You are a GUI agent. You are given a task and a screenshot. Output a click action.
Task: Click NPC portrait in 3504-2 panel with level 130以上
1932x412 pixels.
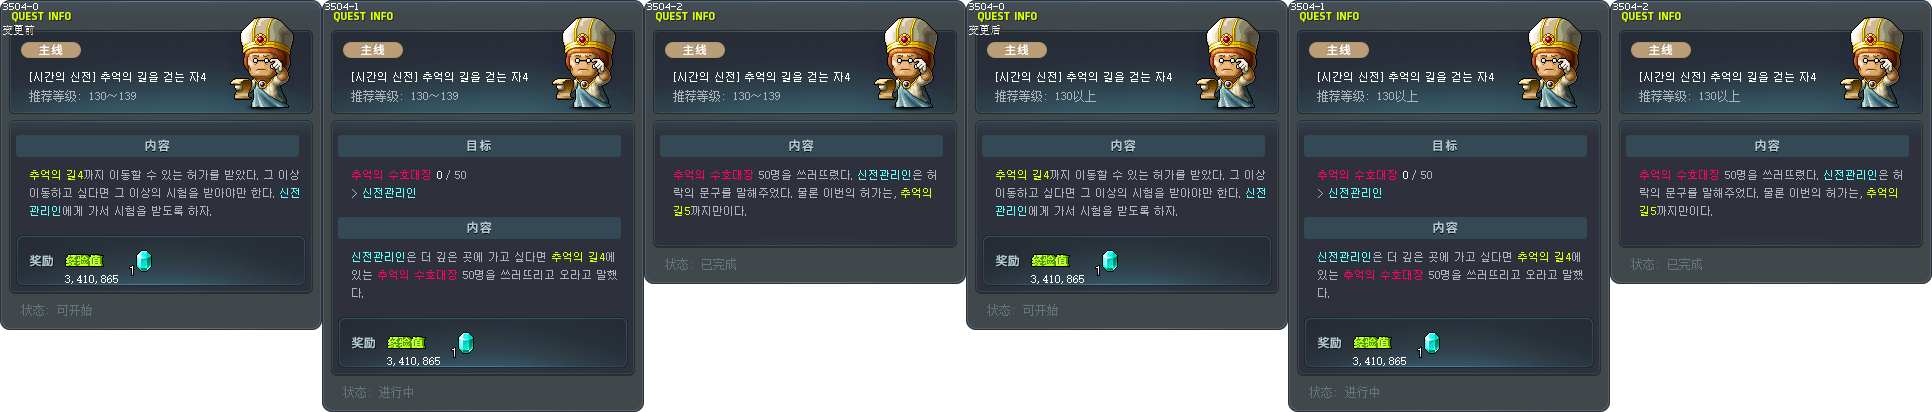coord(1876,63)
